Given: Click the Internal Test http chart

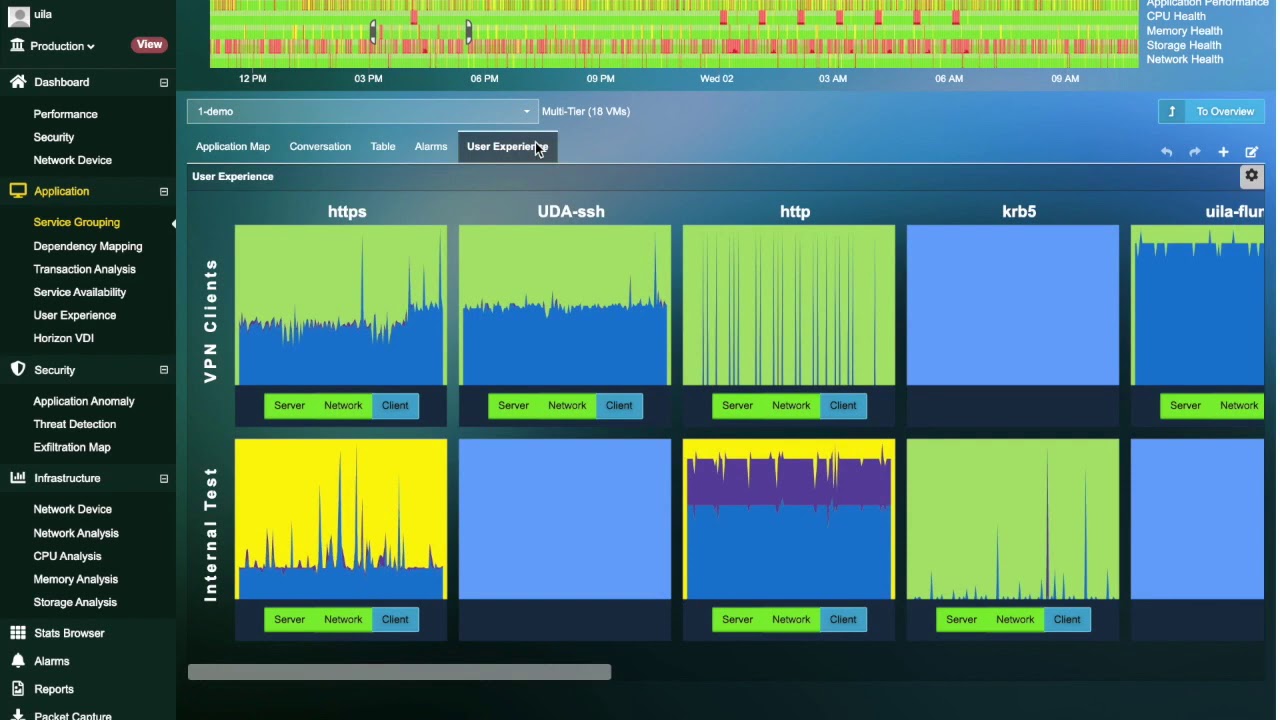Looking at the screenshot, I should tap(789, 519).
